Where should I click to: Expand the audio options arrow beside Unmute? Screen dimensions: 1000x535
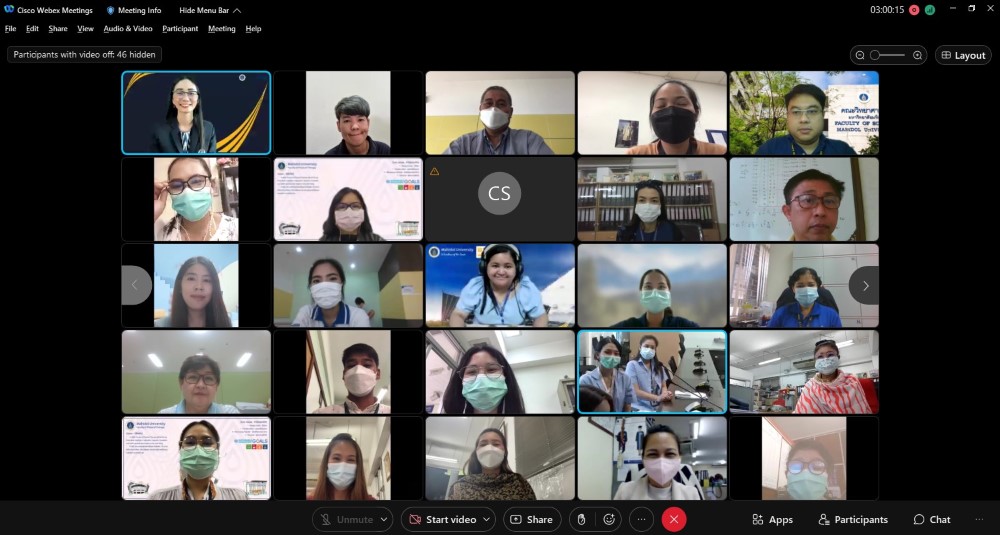point(384,519)
